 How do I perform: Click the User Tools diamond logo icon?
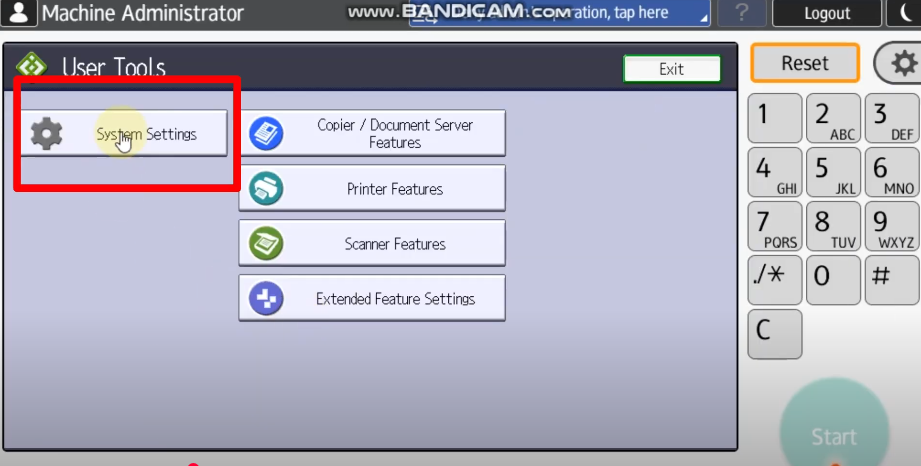[31, 66]
